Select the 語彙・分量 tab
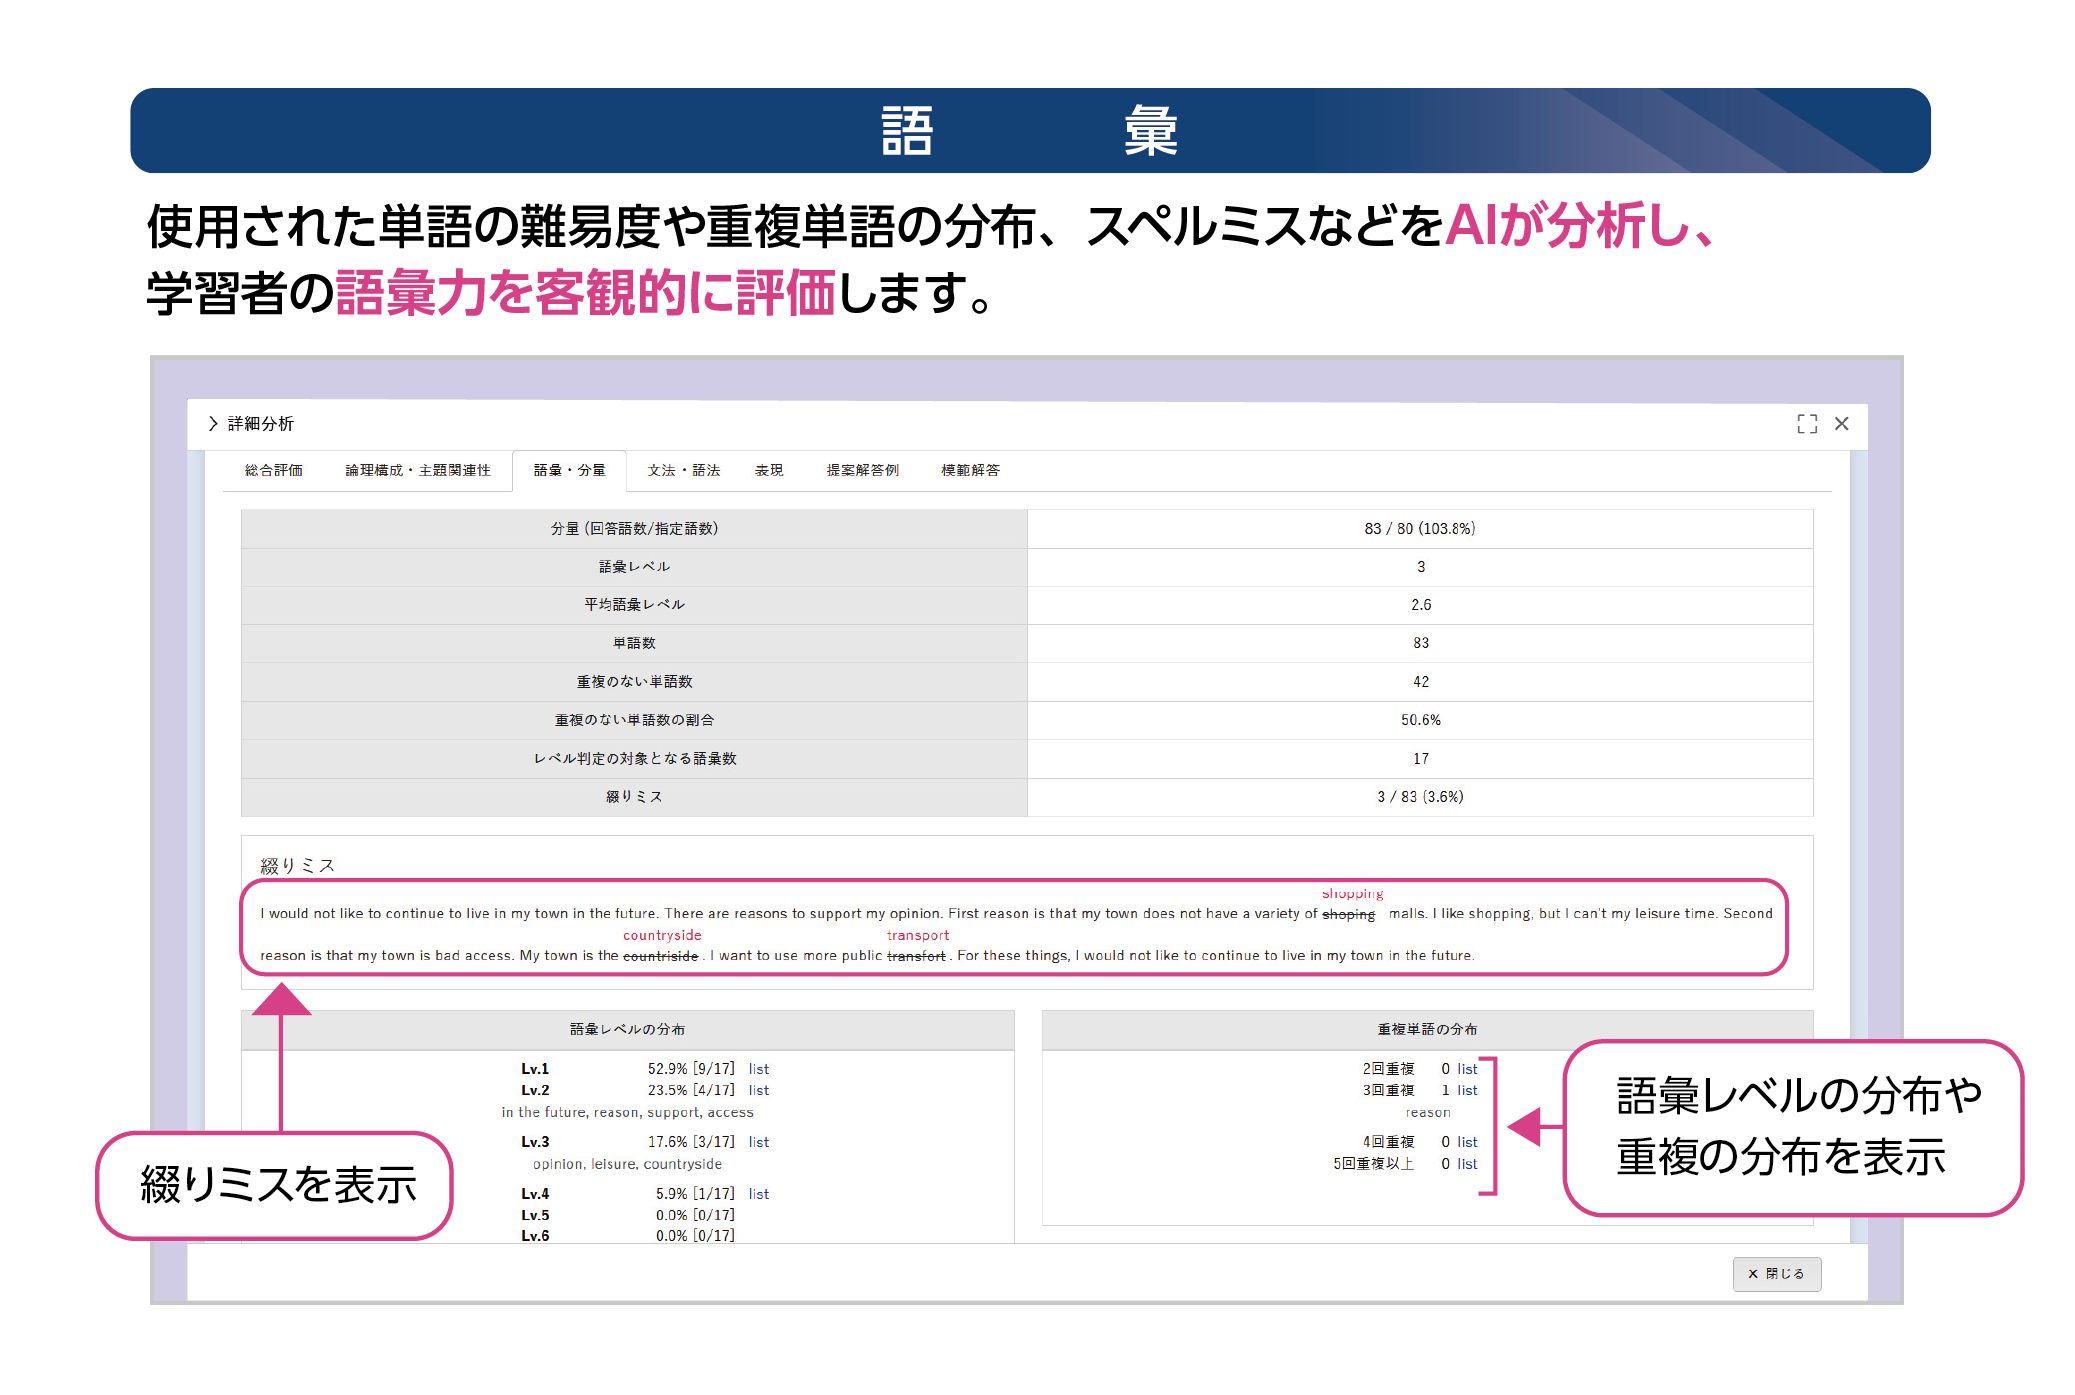Image resolution: width=2075 pixels, height=1395 pixels. 569,470
